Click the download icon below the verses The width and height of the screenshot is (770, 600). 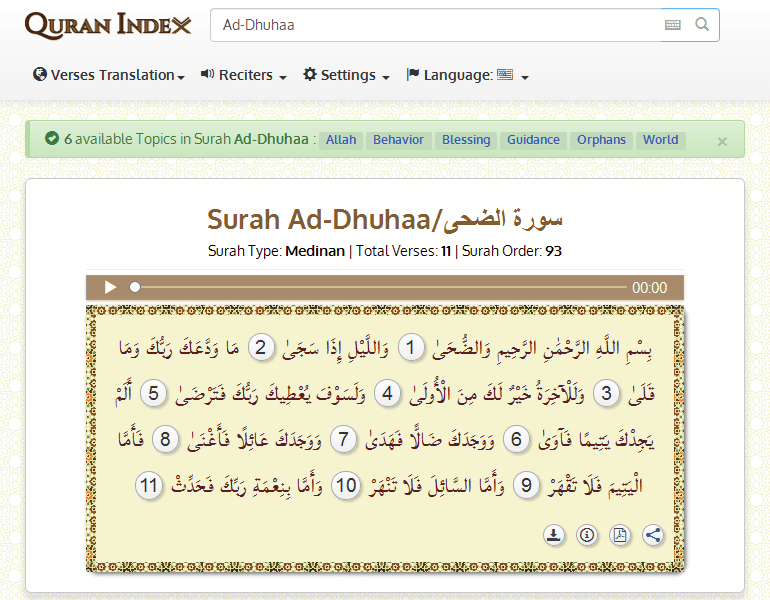pos(554,535)
